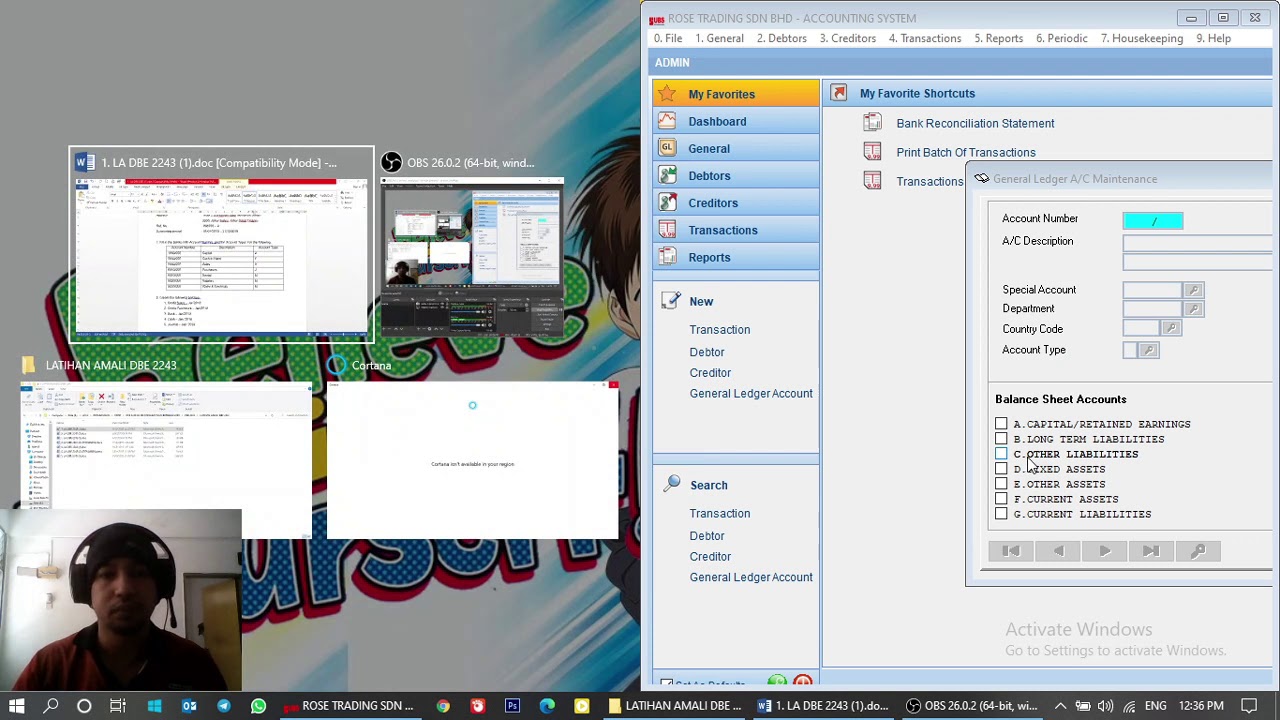Click the Dashboard icon in the sidebar

tap(667, 121)
